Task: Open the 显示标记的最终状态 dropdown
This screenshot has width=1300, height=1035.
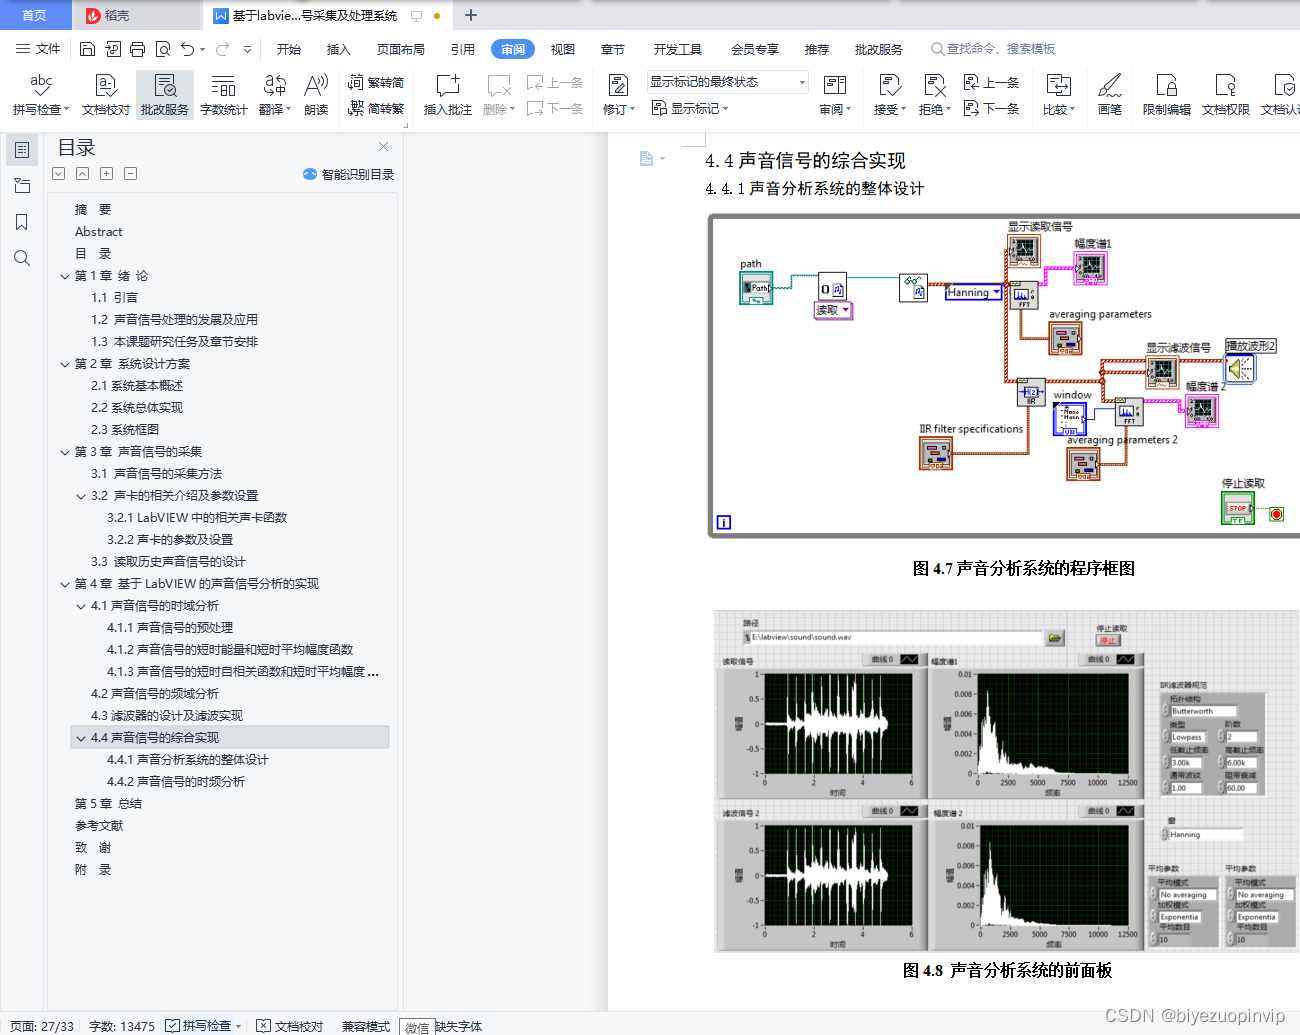Action: 727,82
